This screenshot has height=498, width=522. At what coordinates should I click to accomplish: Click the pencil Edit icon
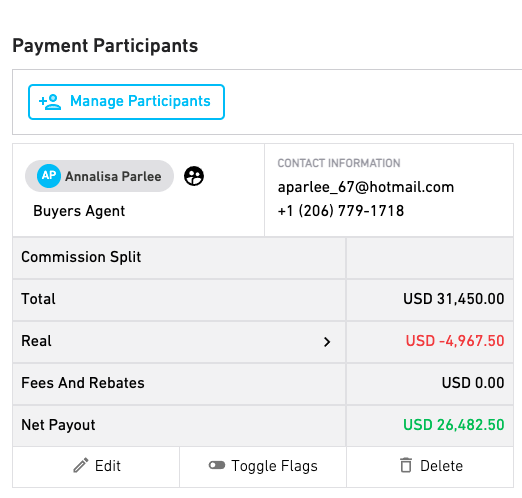pyautogui.click(x=81, y=465)
